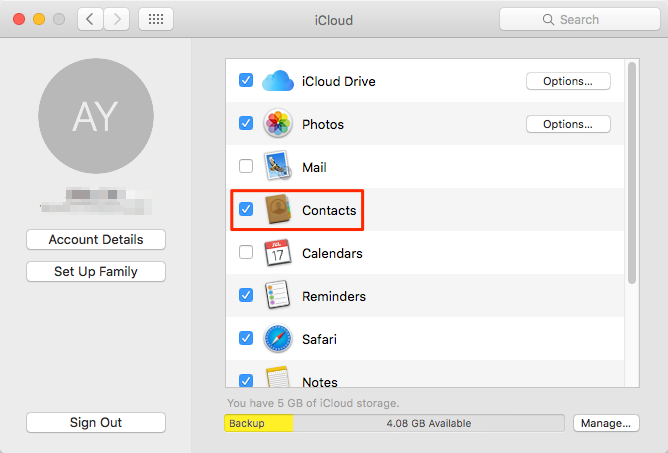Image resolution: width=668 pixels, height=453 pixels.
Task: Sign Out of iCloud
Action: click(x=96, y=422)
